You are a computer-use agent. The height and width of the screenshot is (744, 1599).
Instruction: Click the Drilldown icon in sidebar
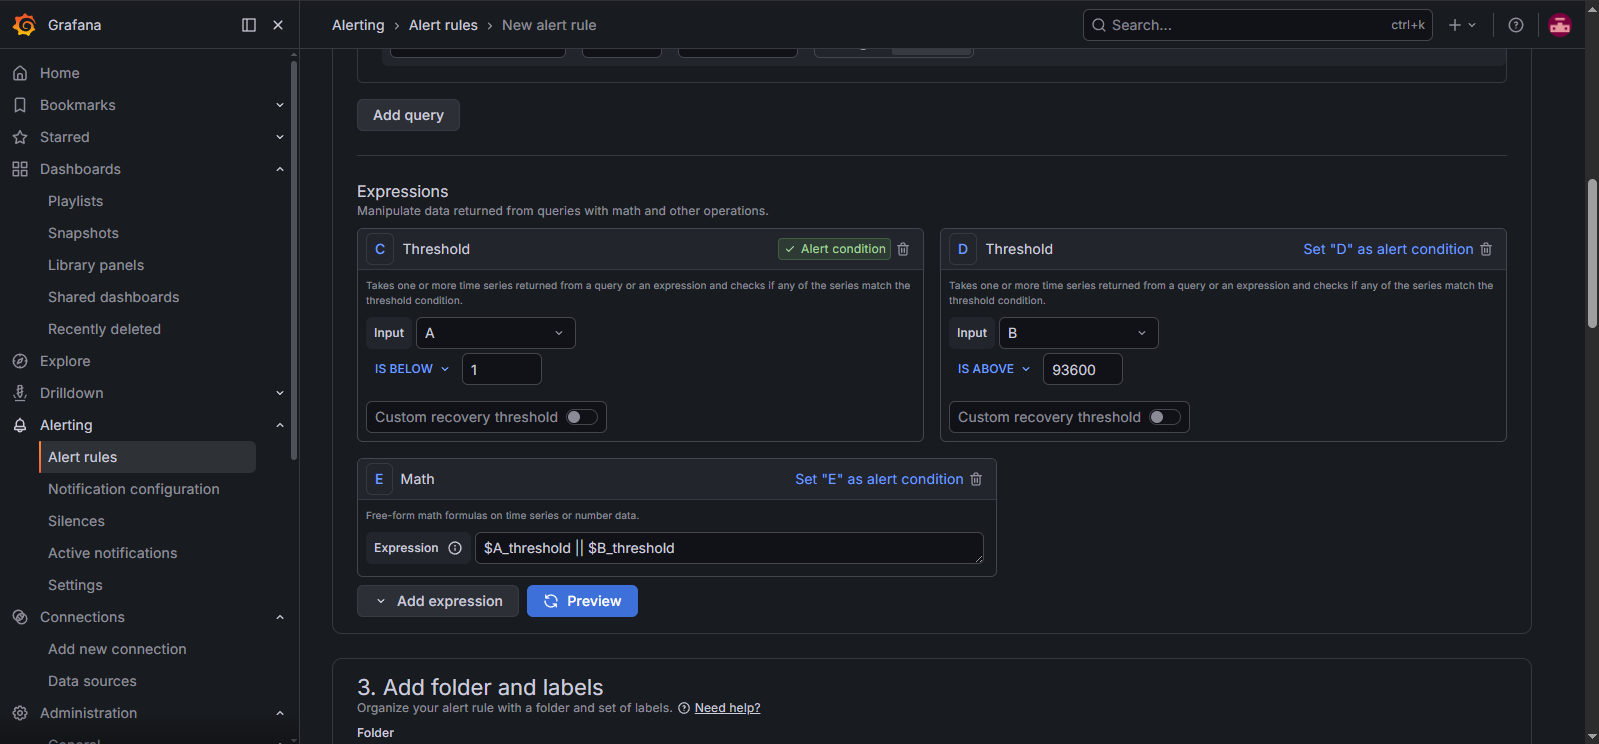(x=20, y=393)
